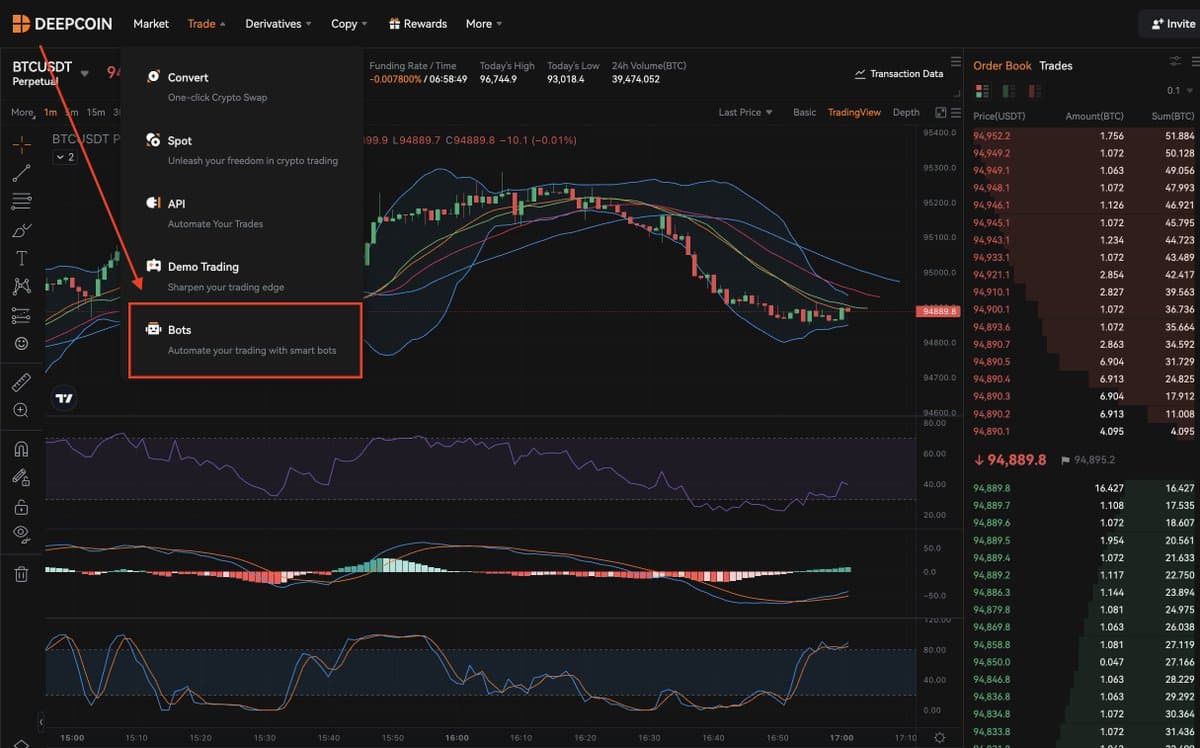Image resolution: width=1200 pixels, height=748 pixels.
Task: Select the 15m chart timeframe
Action: (x=96, y=112)
